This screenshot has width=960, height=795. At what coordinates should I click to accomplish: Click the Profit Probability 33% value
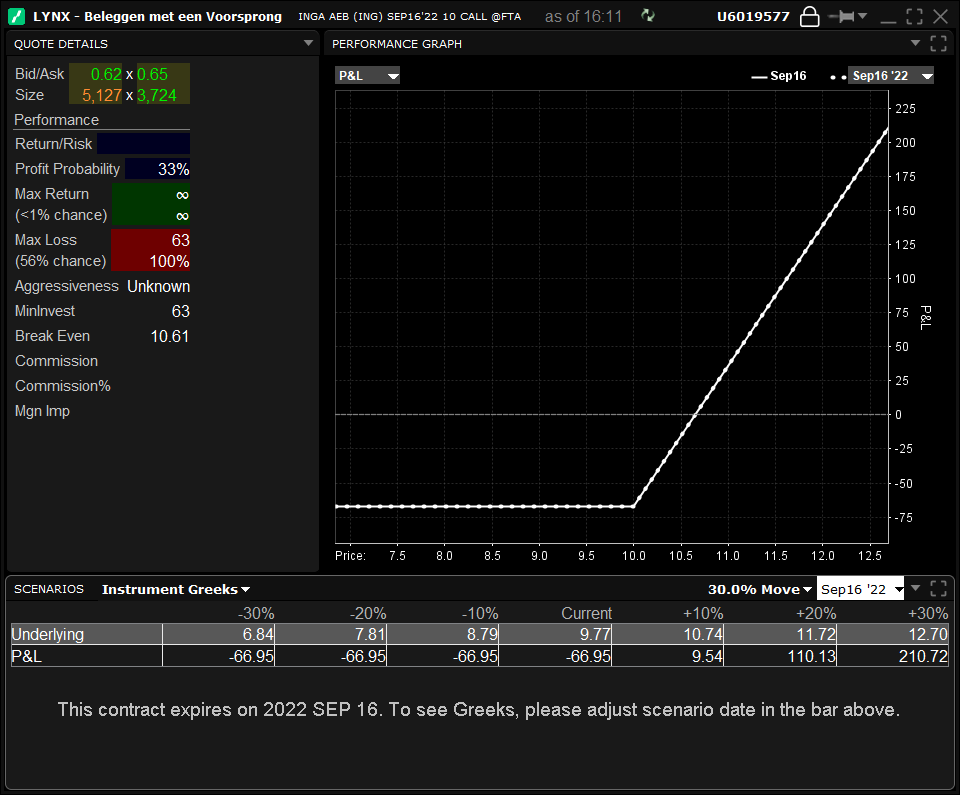[157, 169]
